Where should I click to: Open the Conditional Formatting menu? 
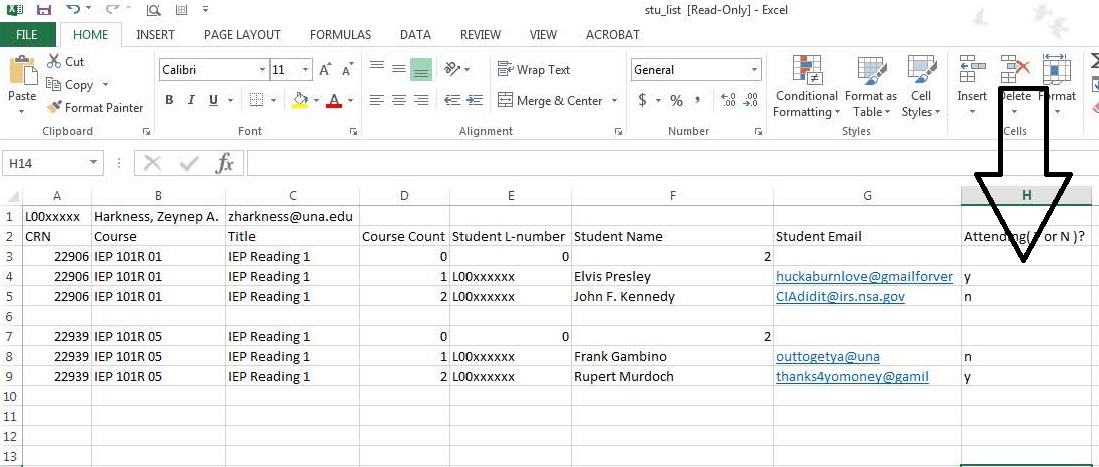click(806, 88)
